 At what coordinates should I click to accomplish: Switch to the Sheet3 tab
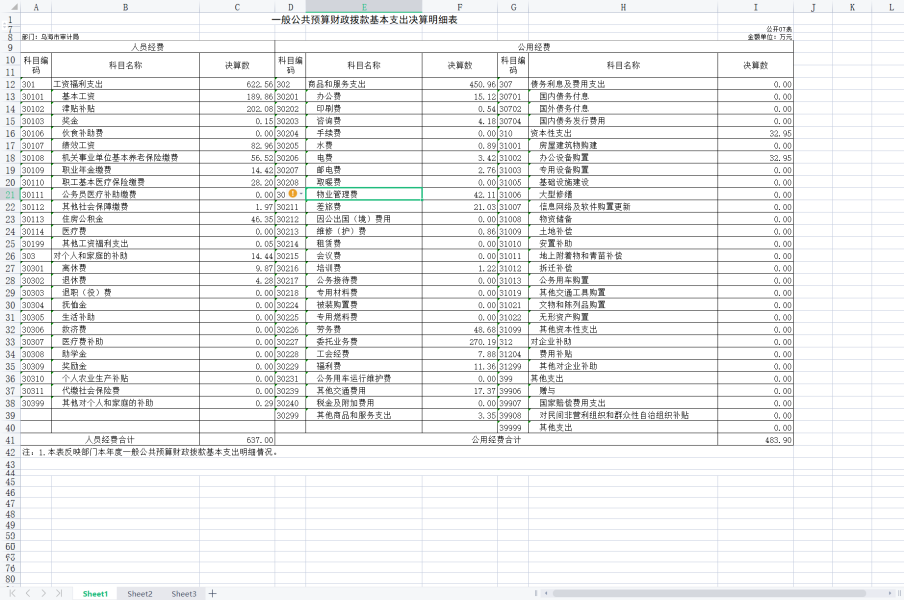[x=183, y=593]
